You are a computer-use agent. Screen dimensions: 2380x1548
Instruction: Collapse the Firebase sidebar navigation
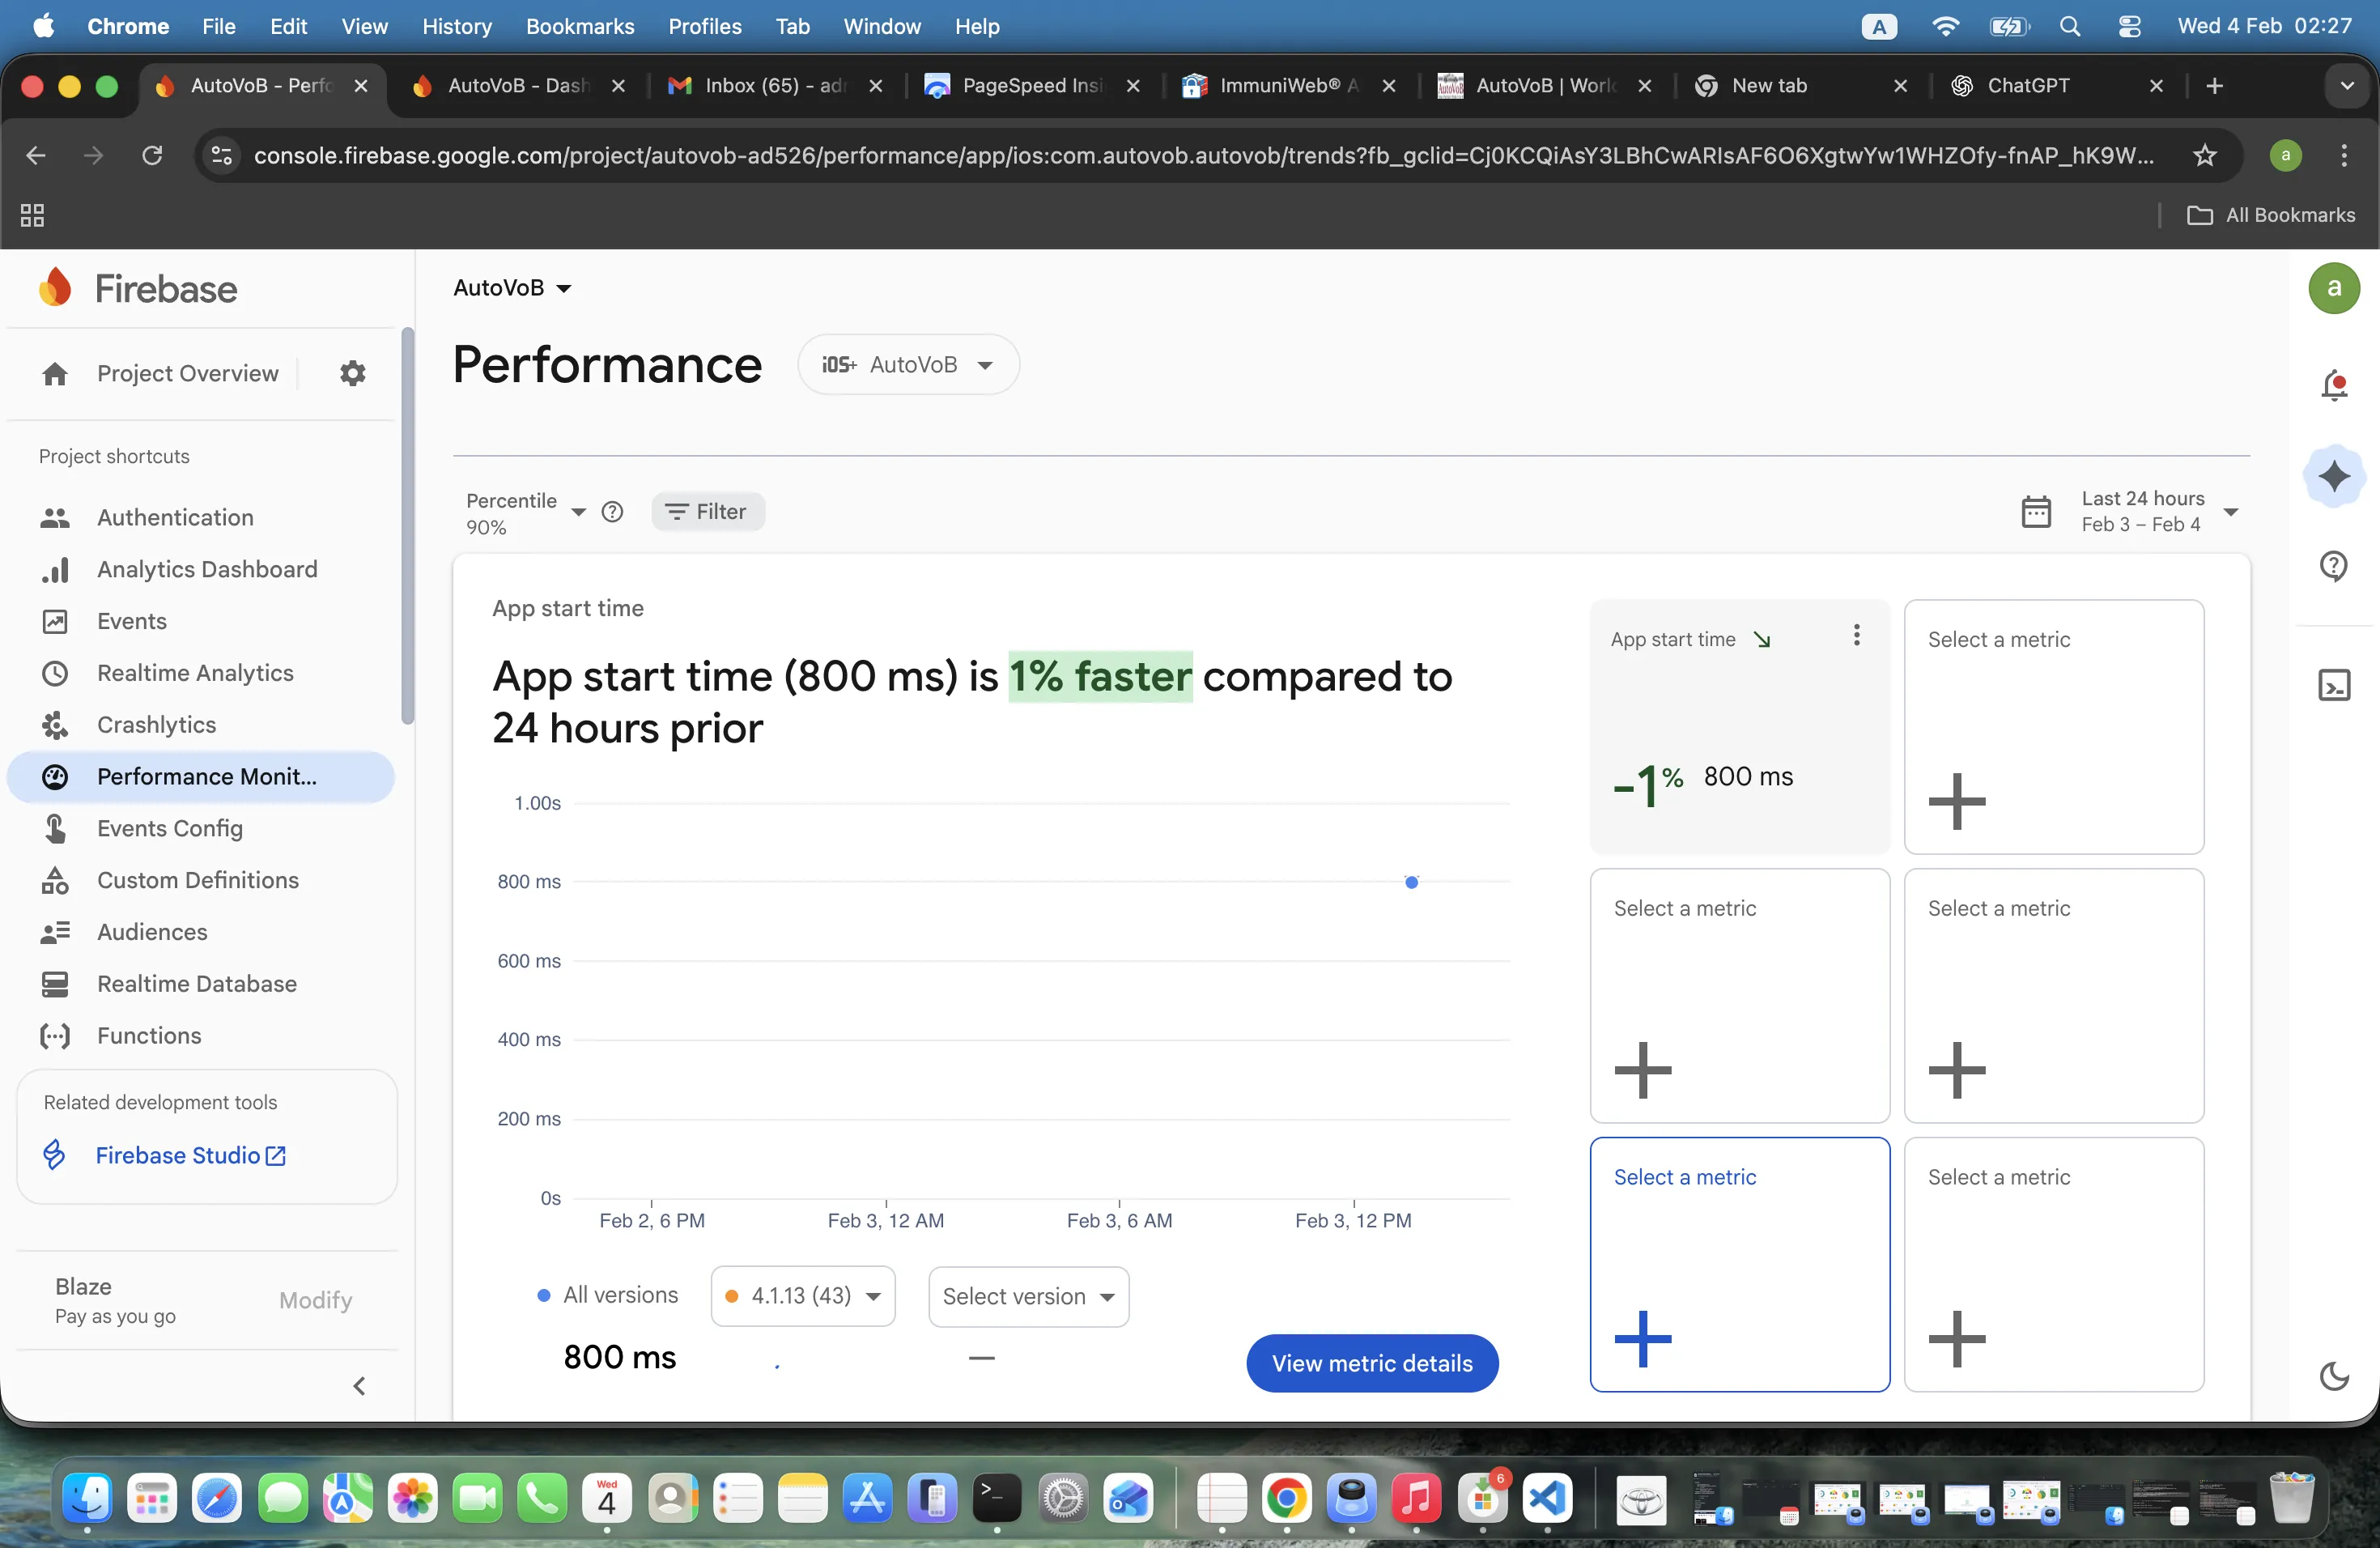[x=359, y=1386]
